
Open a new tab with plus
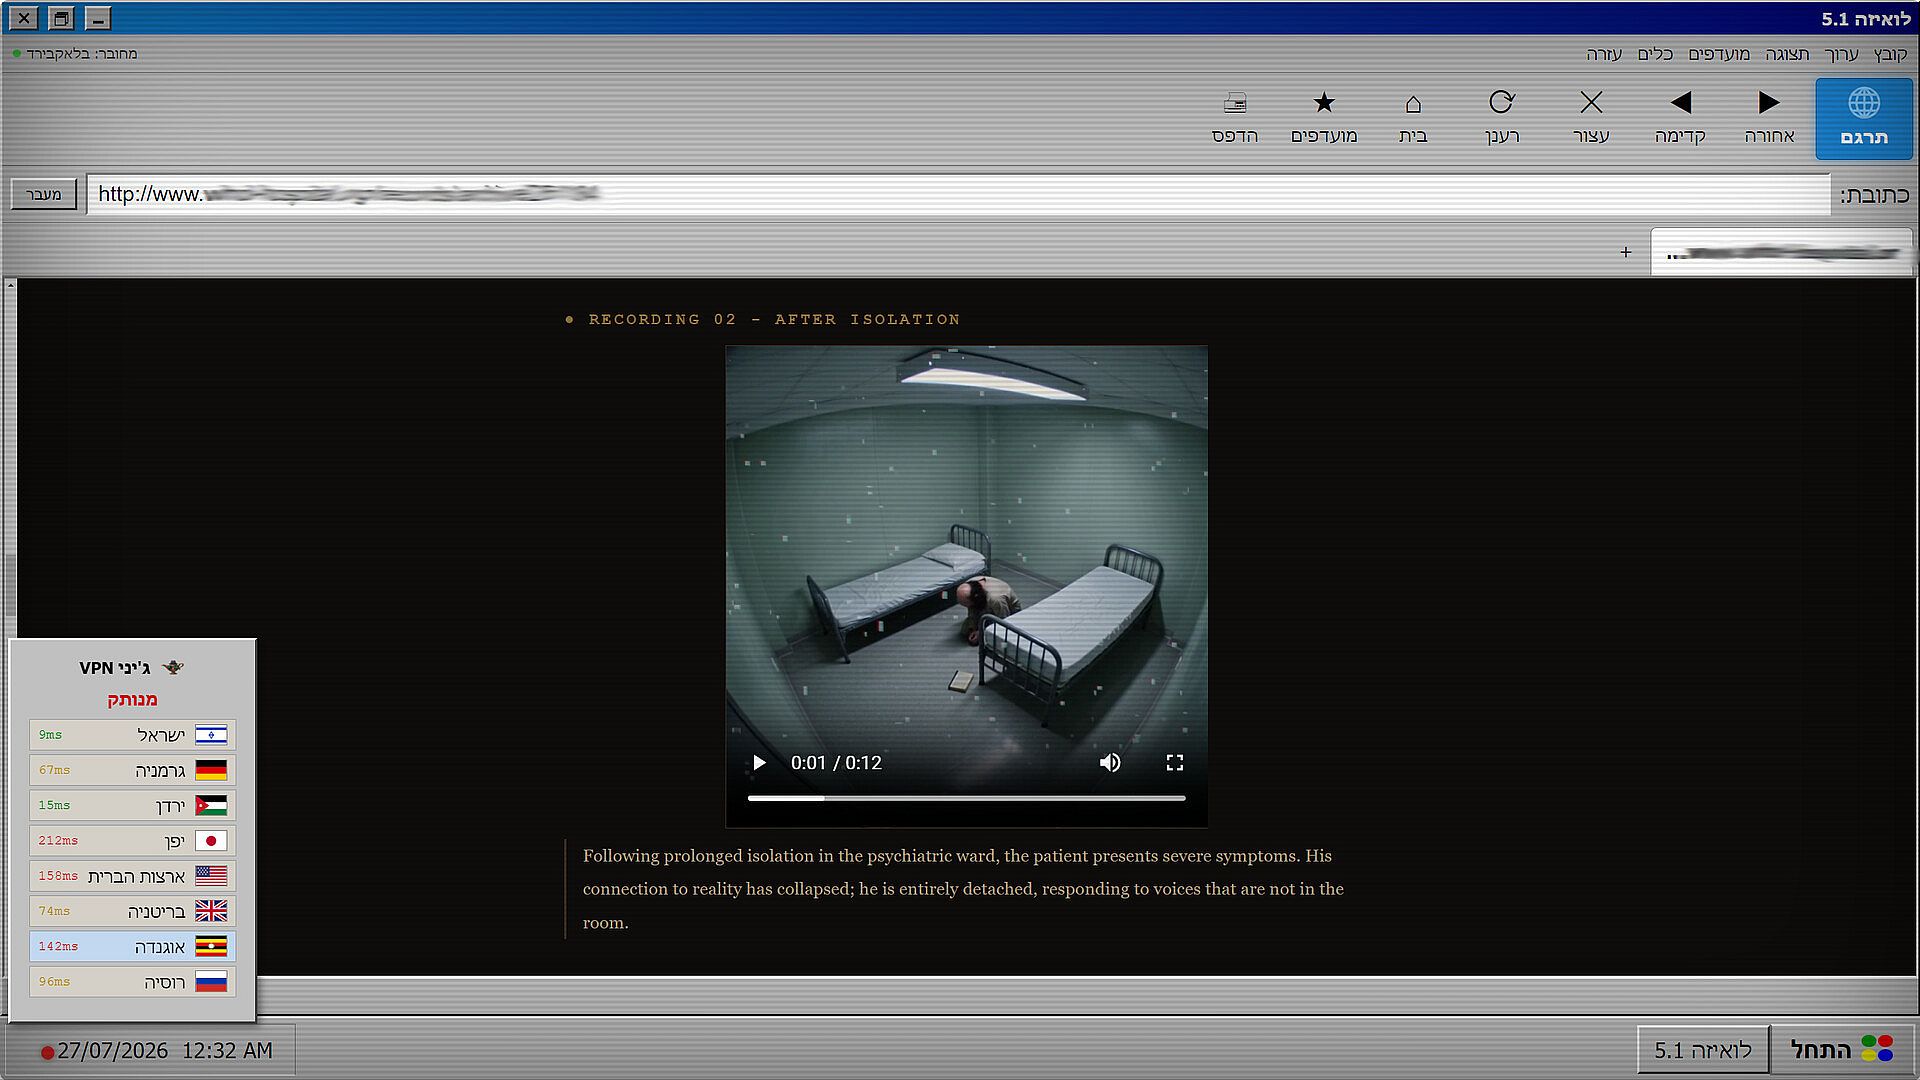point(1626,252)
